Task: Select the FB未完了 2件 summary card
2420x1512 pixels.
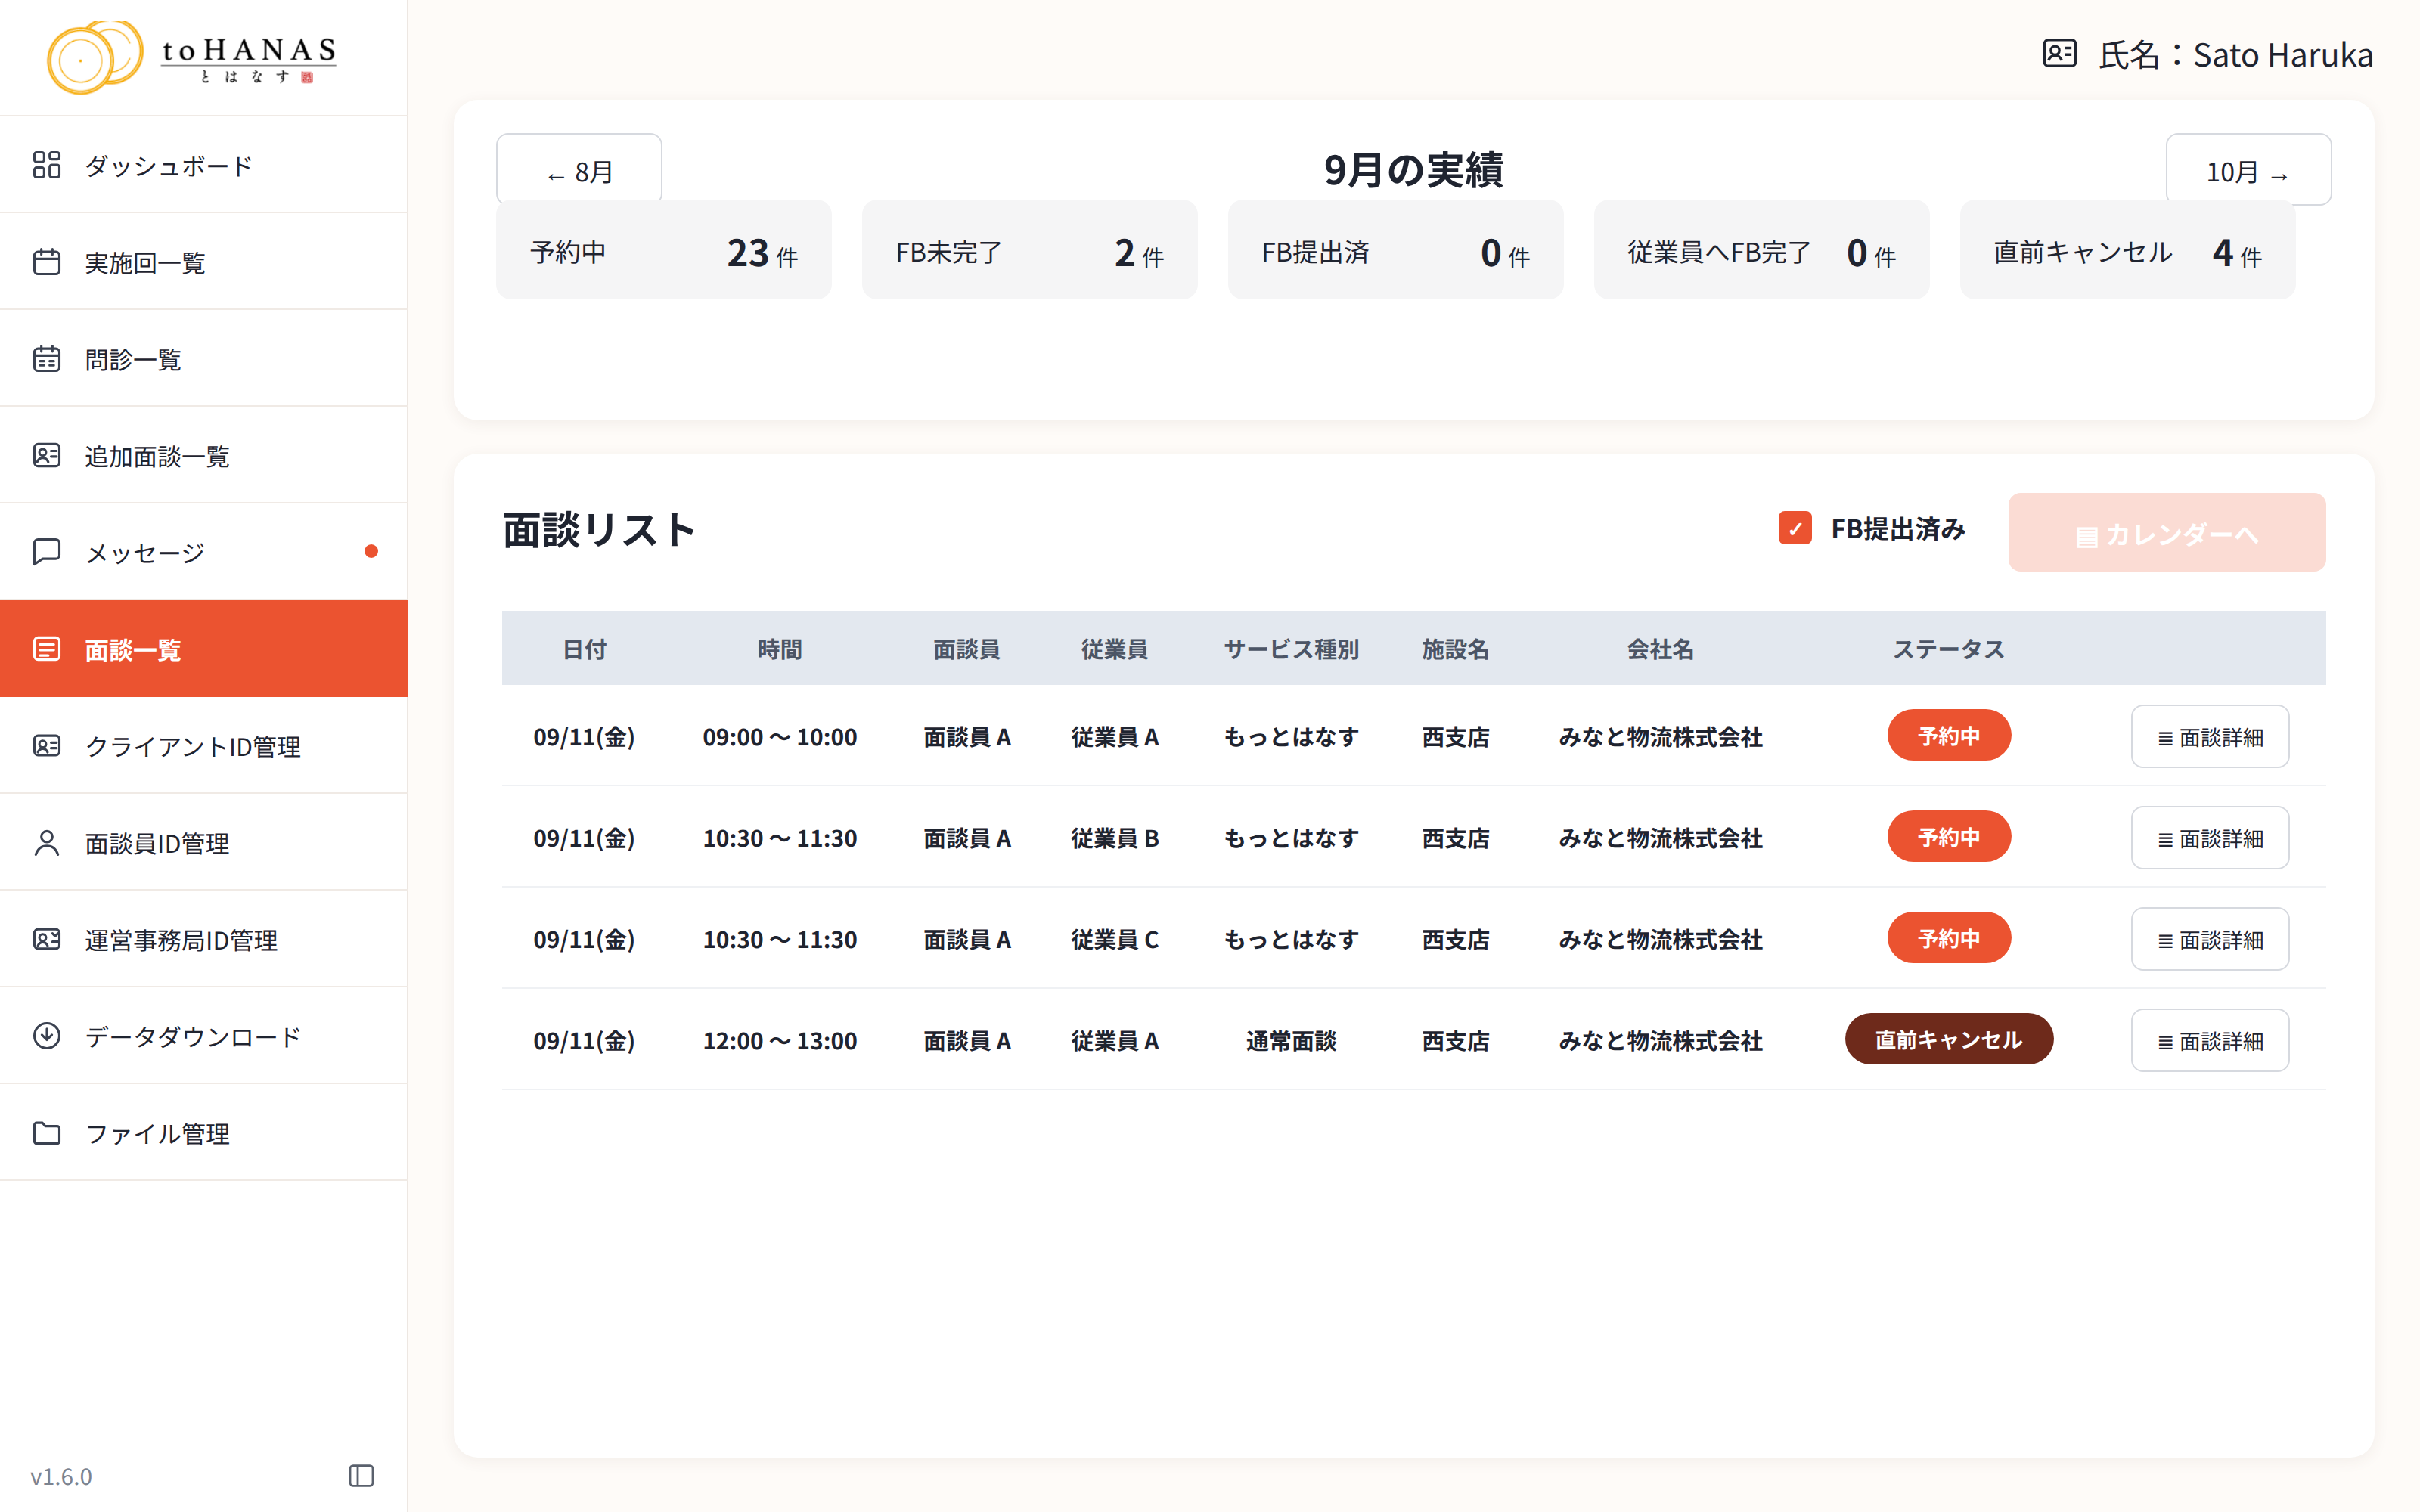Action: [1029, 250]
